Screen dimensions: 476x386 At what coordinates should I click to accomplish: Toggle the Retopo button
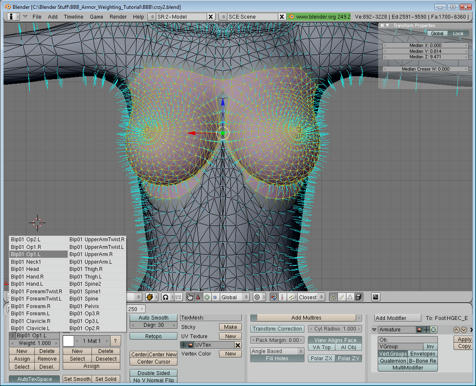153,336
